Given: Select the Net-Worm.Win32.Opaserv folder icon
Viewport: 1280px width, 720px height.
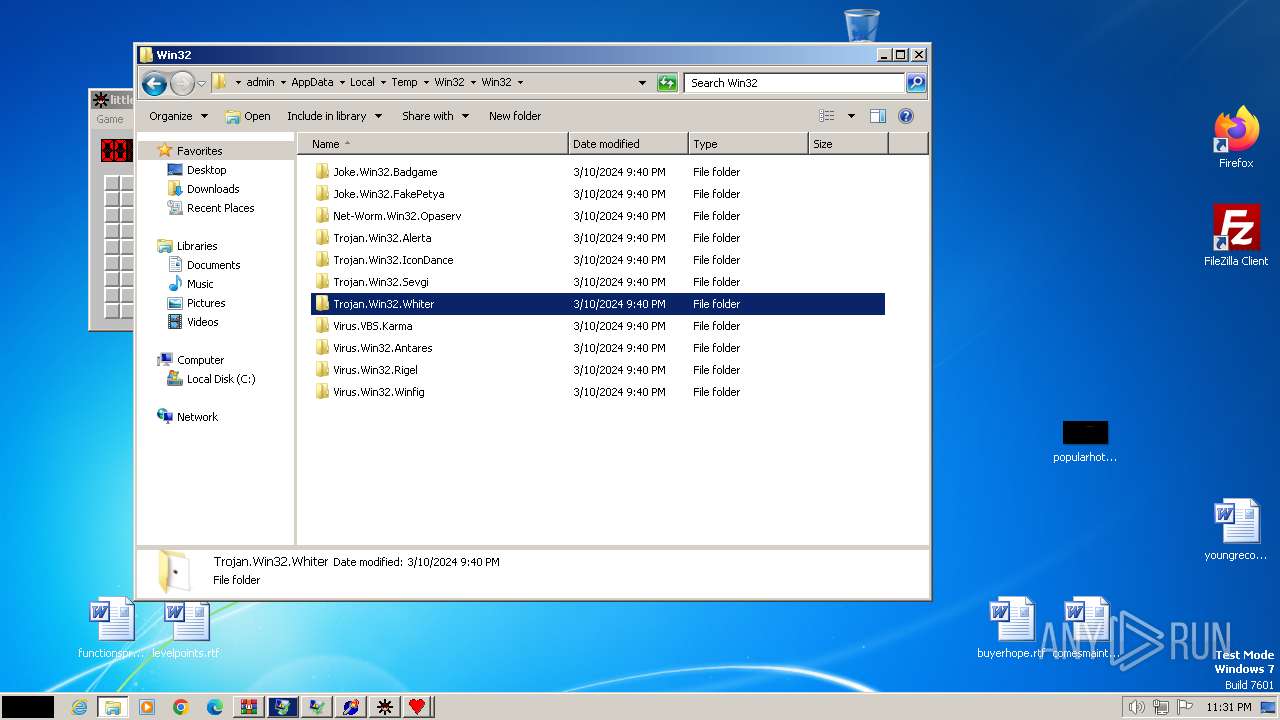Looking at the screenshot, I should 322,216.
